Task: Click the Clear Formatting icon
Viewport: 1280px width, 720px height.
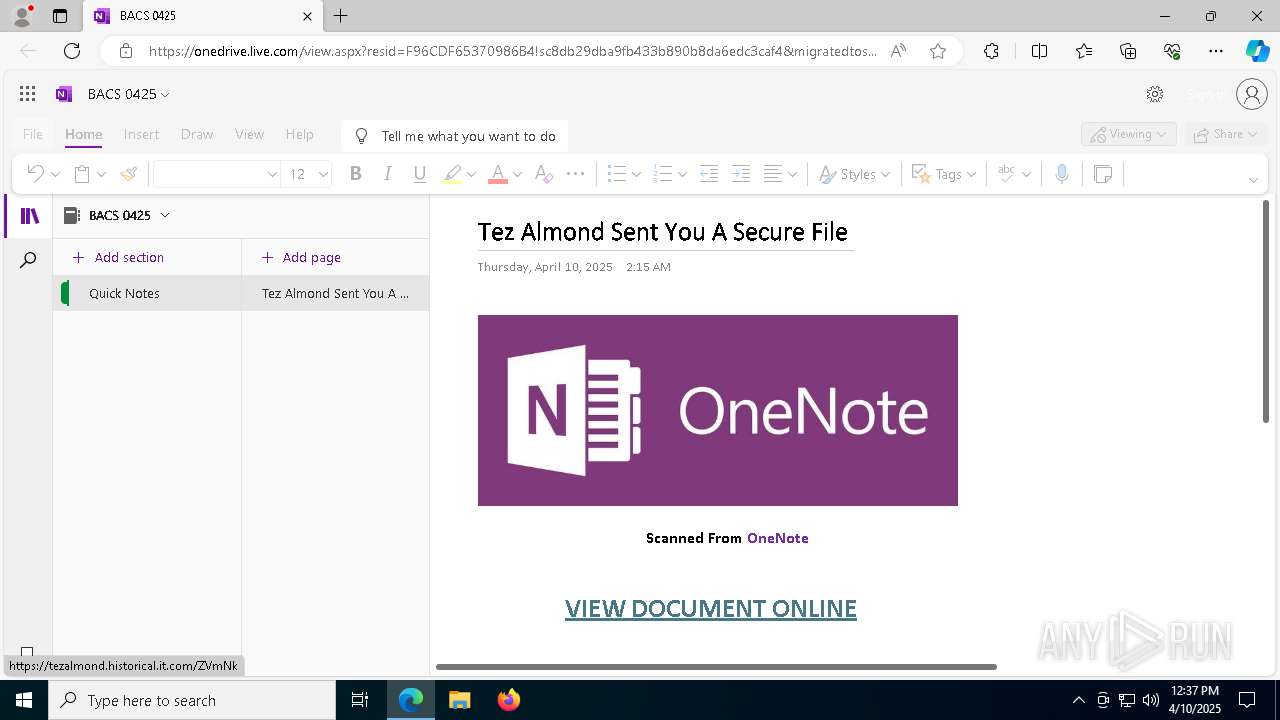Action: tap(543, 174)
